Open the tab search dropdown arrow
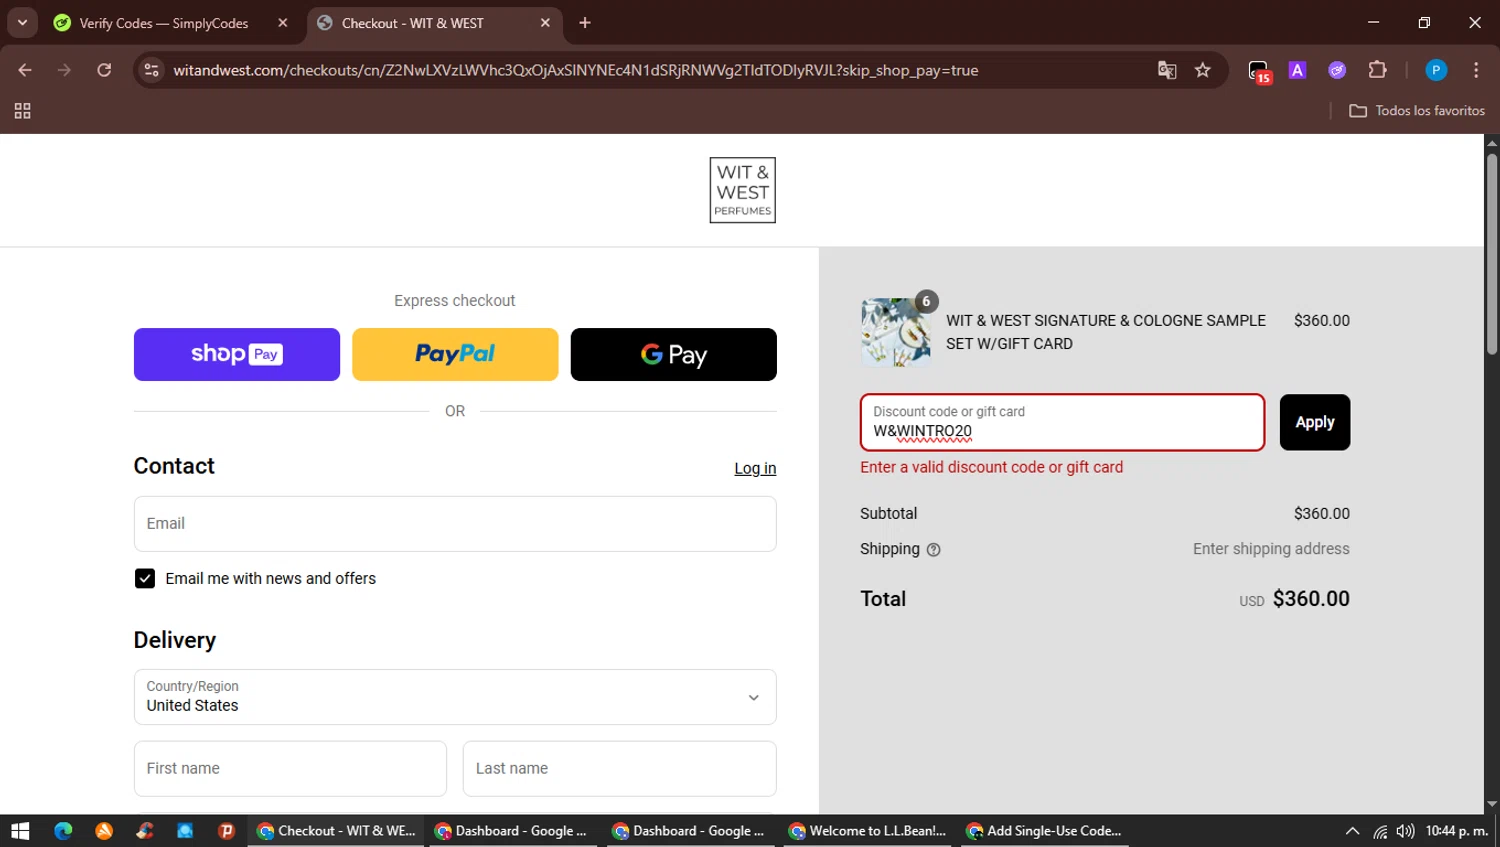This screenshot has height=847, width=1500. tap(22, 22)
